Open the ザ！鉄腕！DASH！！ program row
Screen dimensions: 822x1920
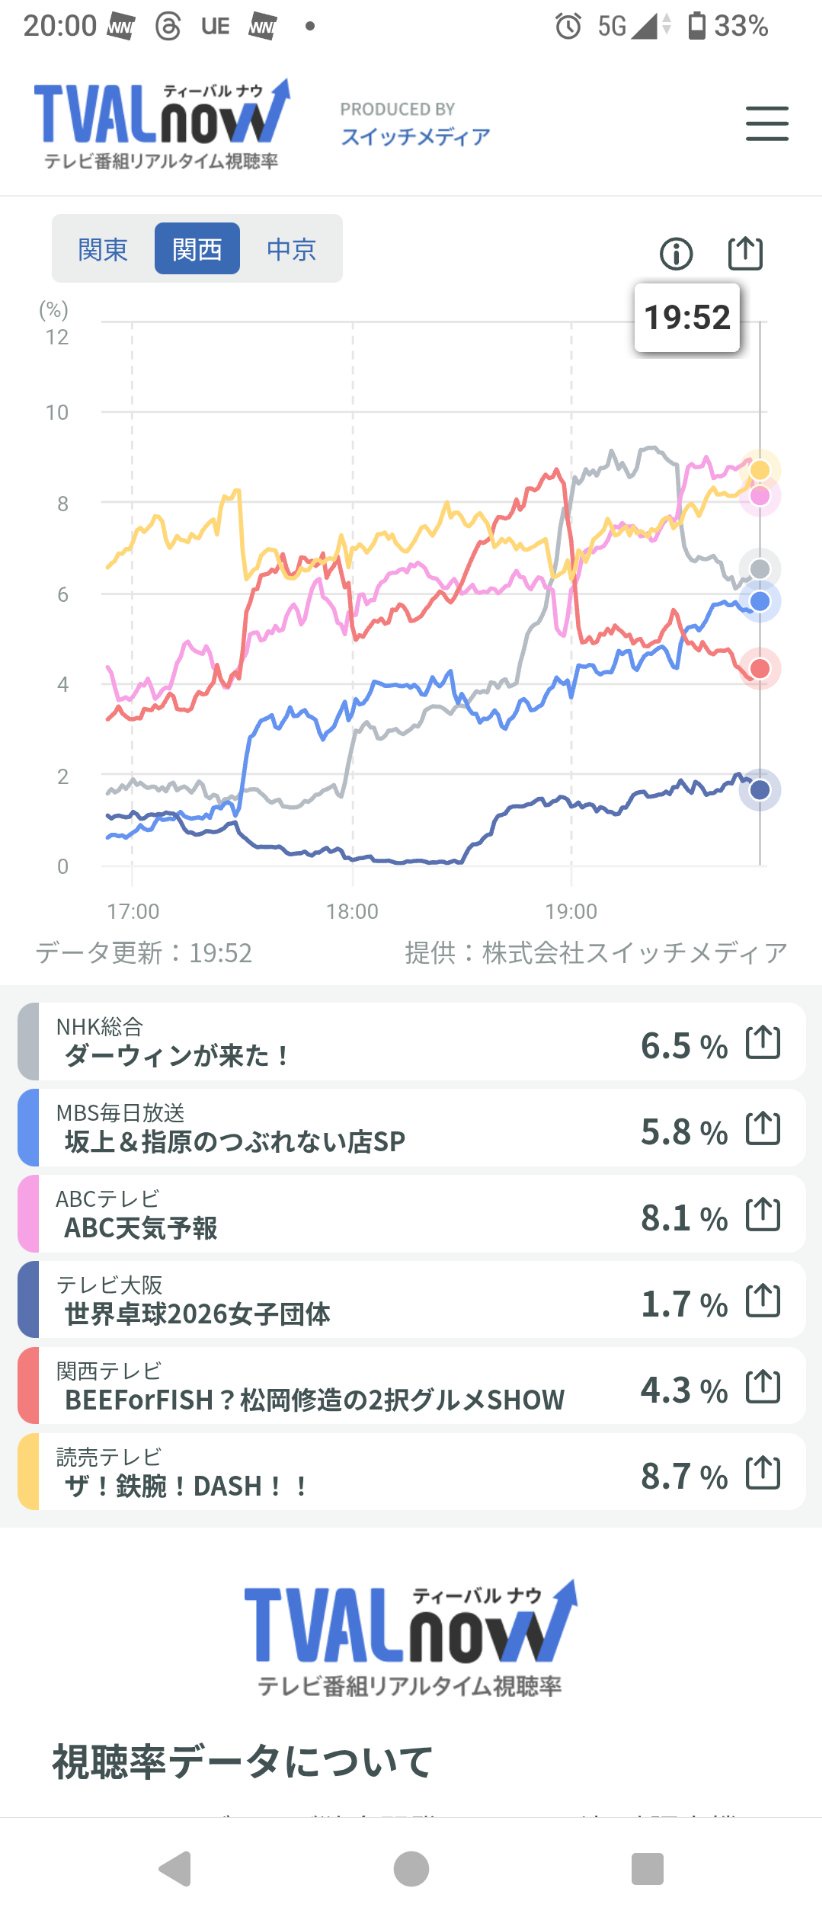(411, 1472)
